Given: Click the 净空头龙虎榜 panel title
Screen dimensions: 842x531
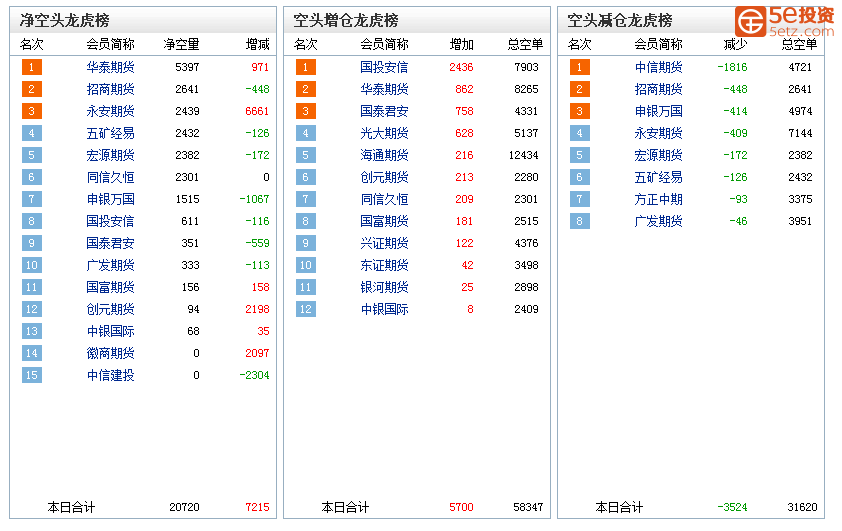Looking at the screenshot, I should pyautogui.click(x=64, y=20).
